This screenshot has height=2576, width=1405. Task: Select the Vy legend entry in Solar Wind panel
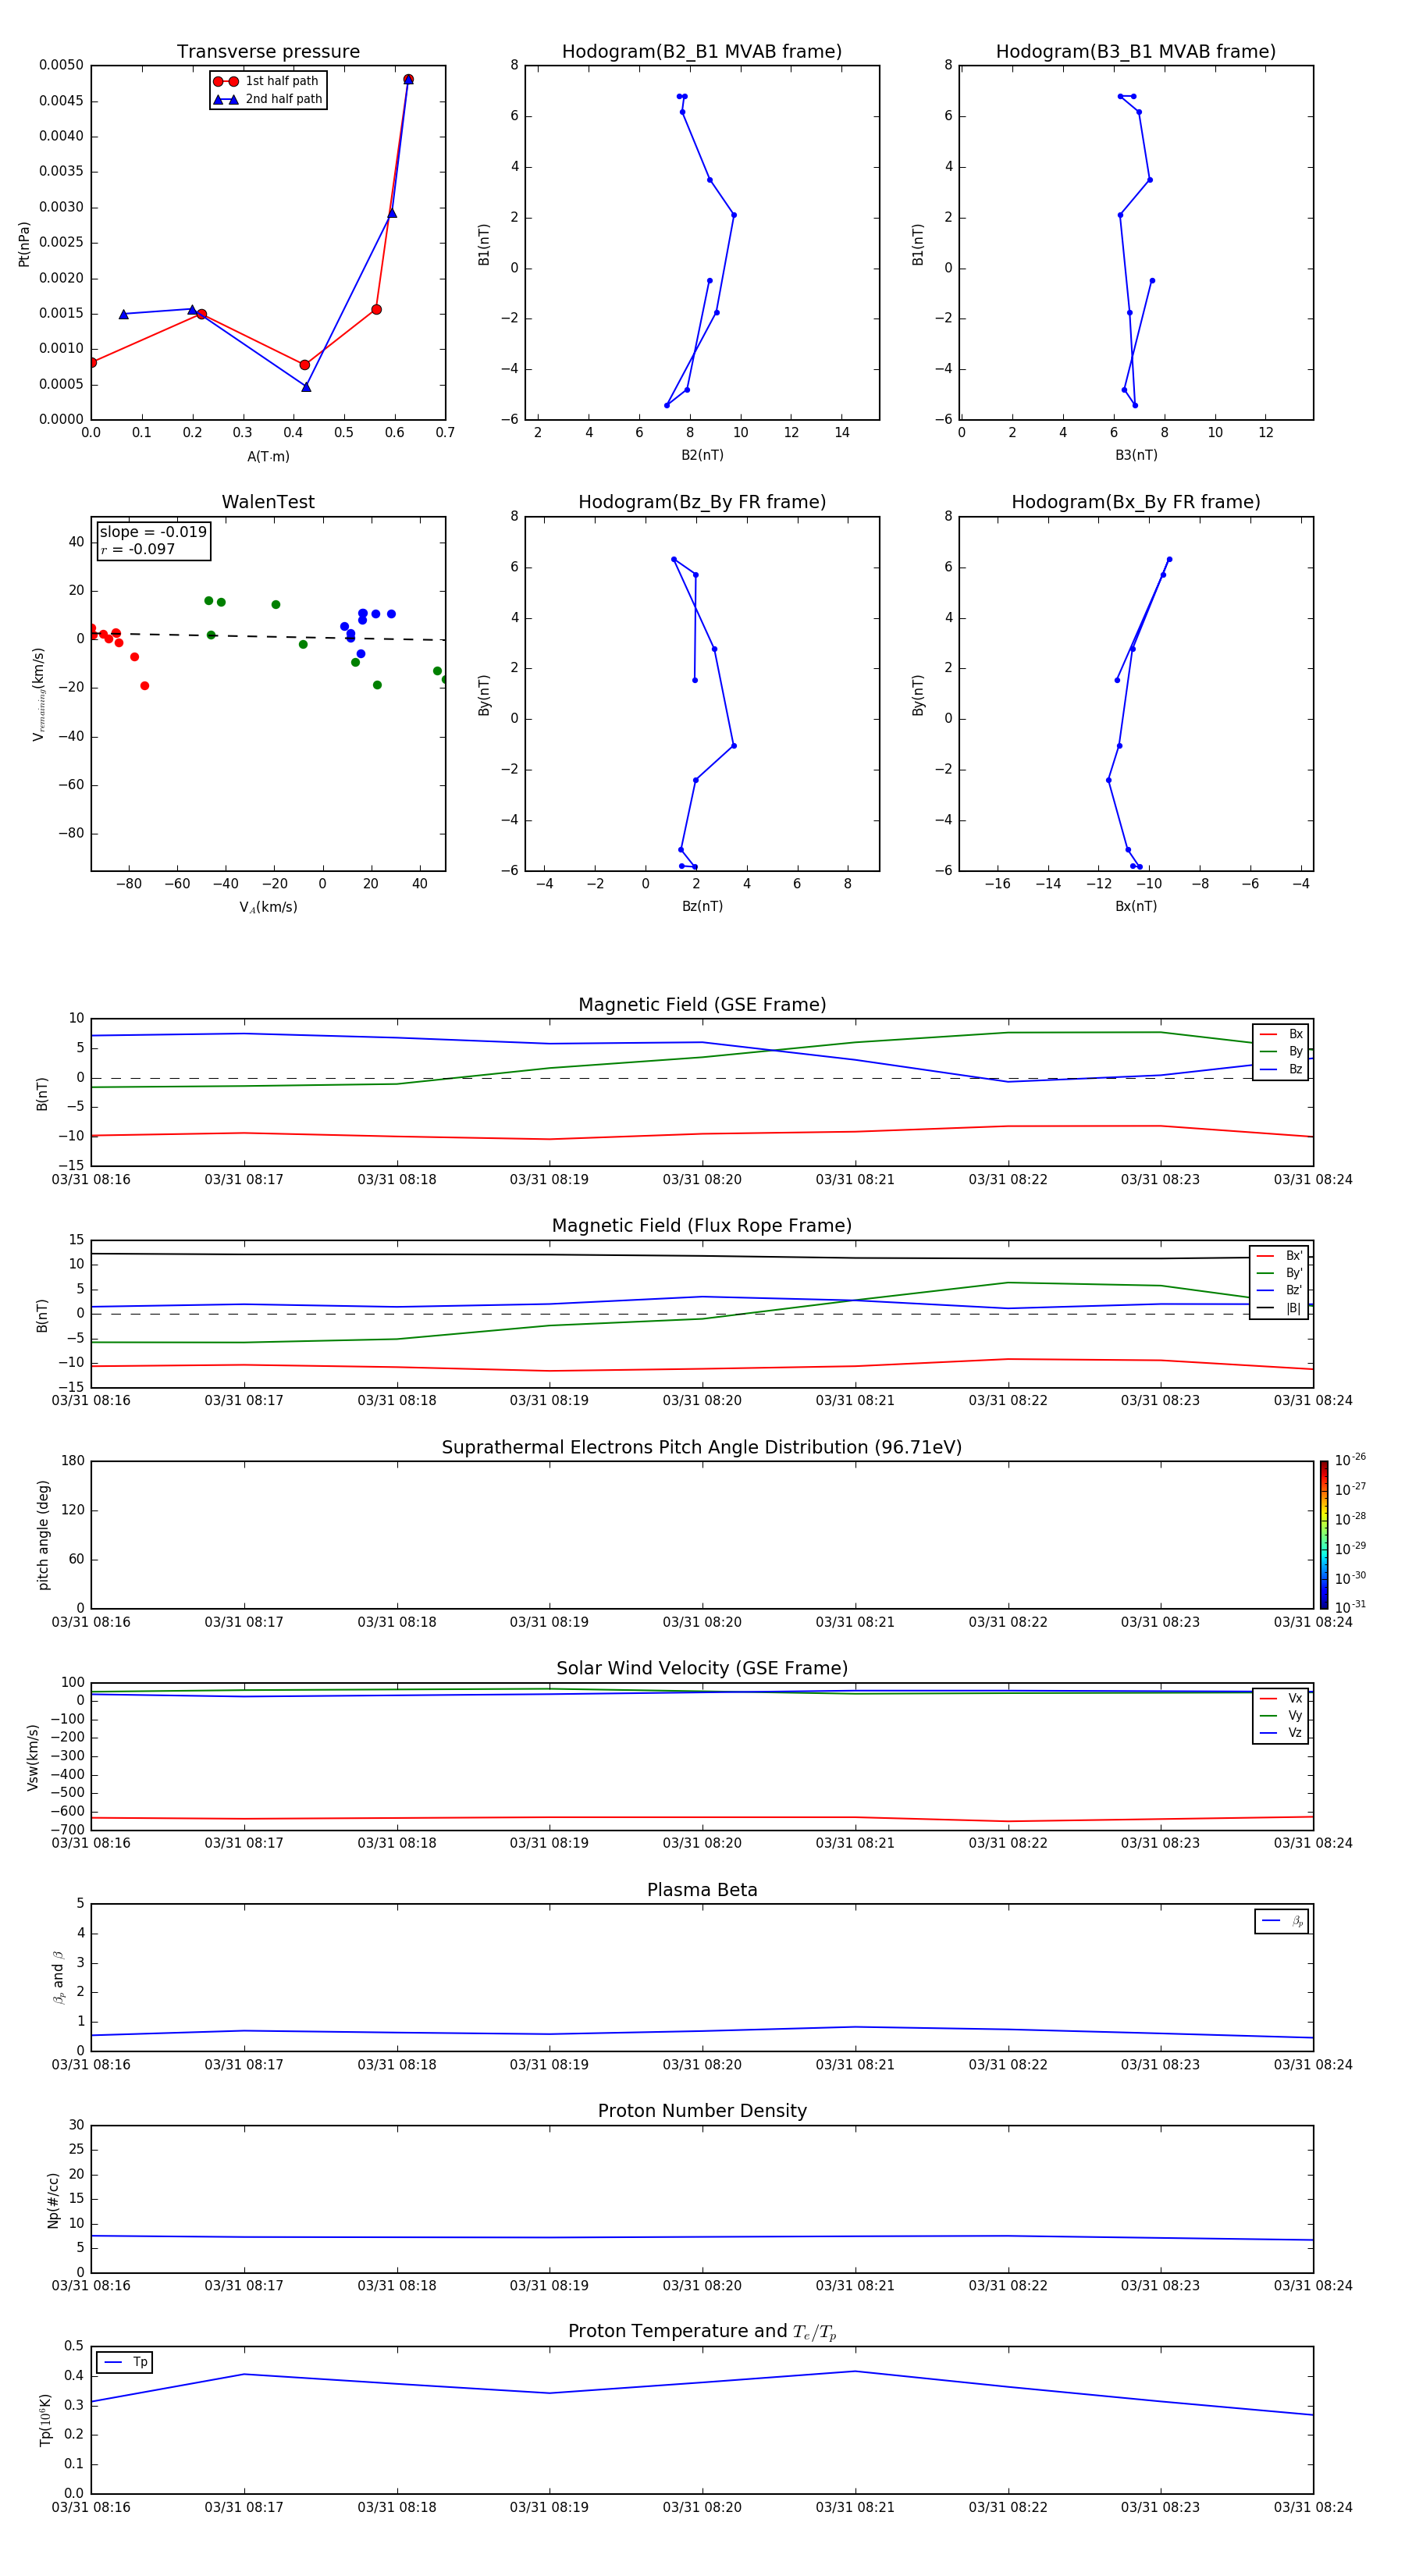(1281, 1716)
